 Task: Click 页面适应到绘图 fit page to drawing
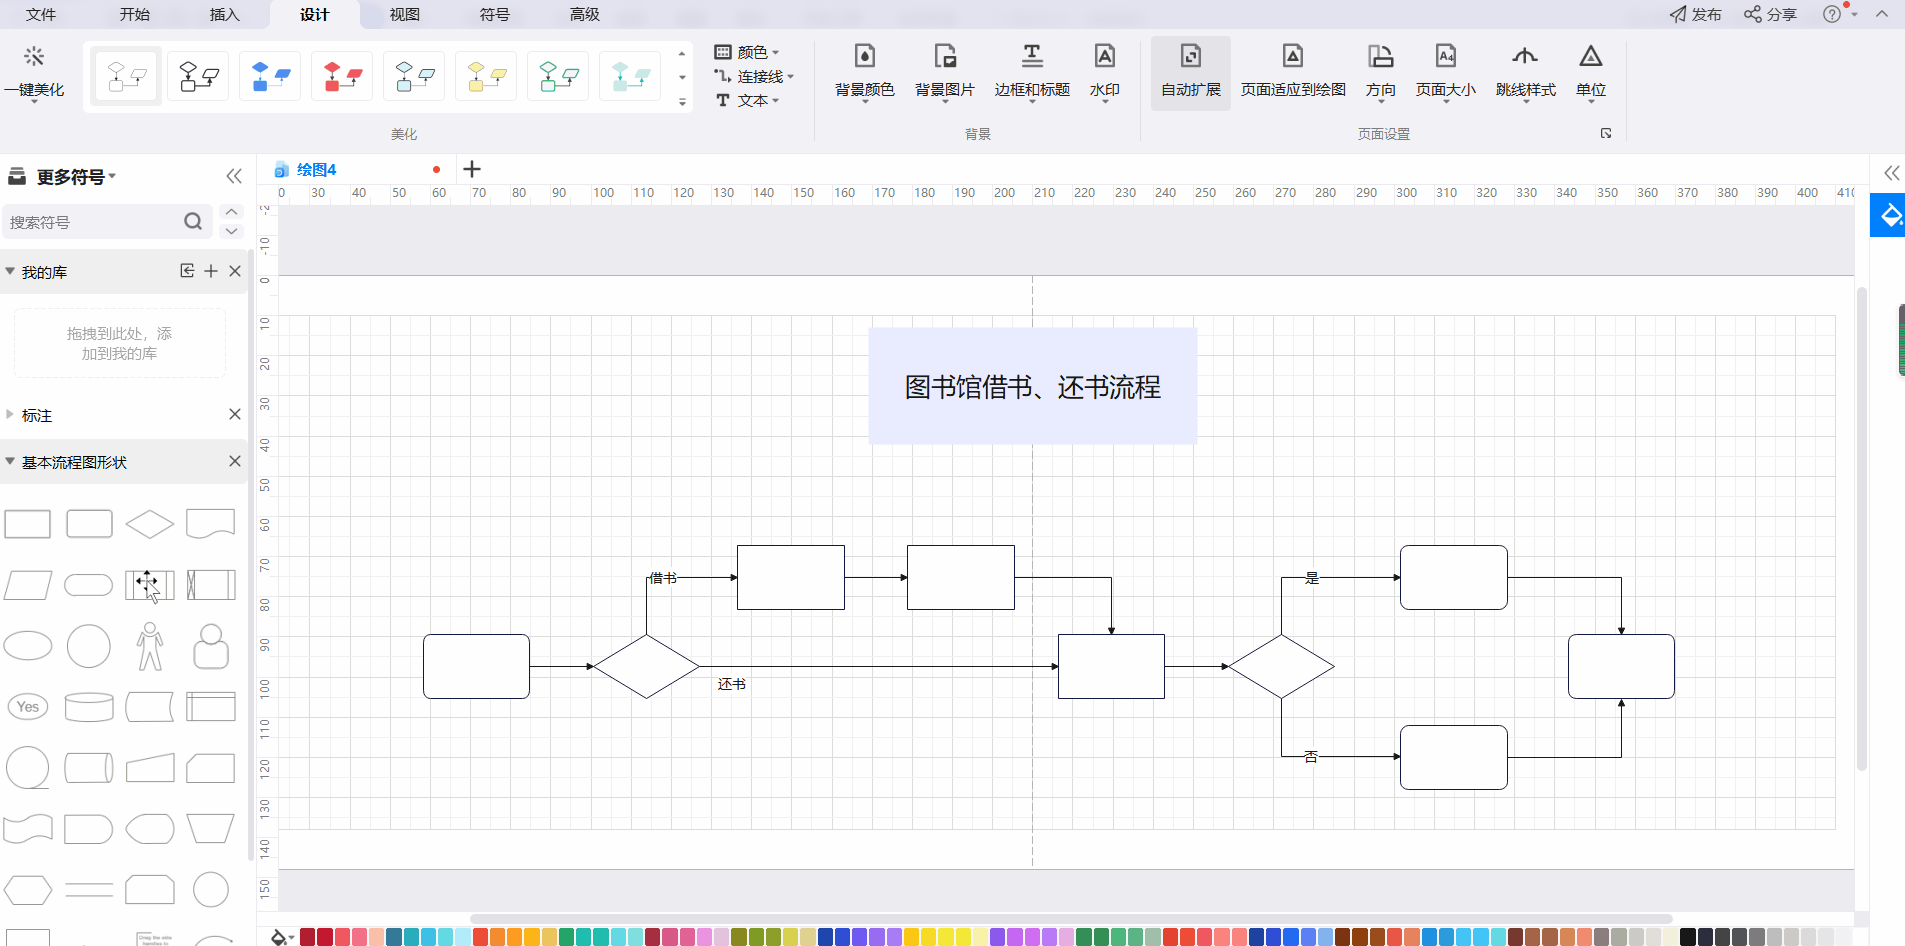(x=1293, y=72)
